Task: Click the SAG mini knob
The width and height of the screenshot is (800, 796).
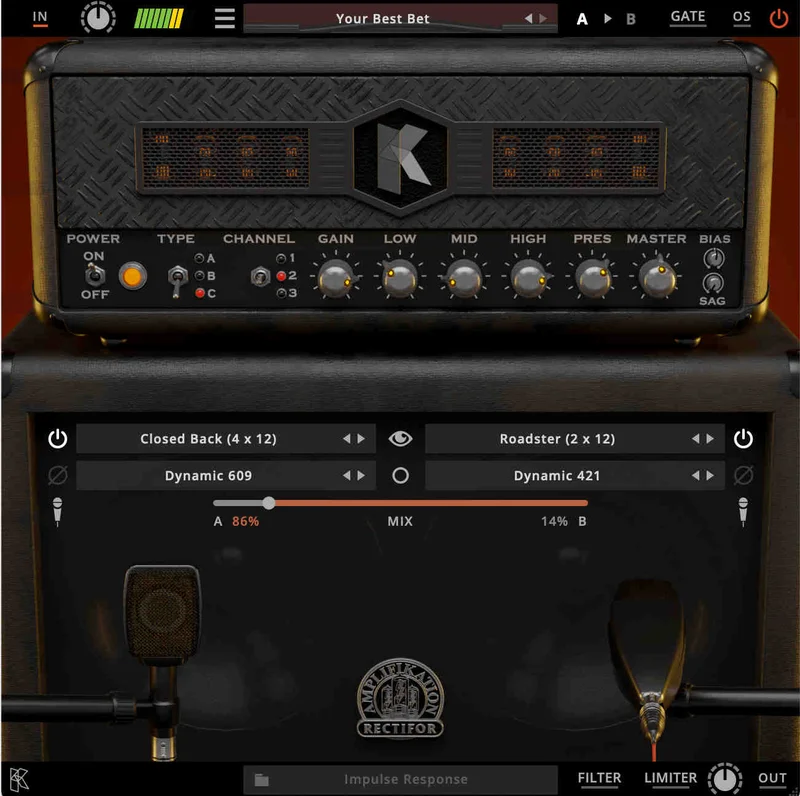Action: click(713, 283)
